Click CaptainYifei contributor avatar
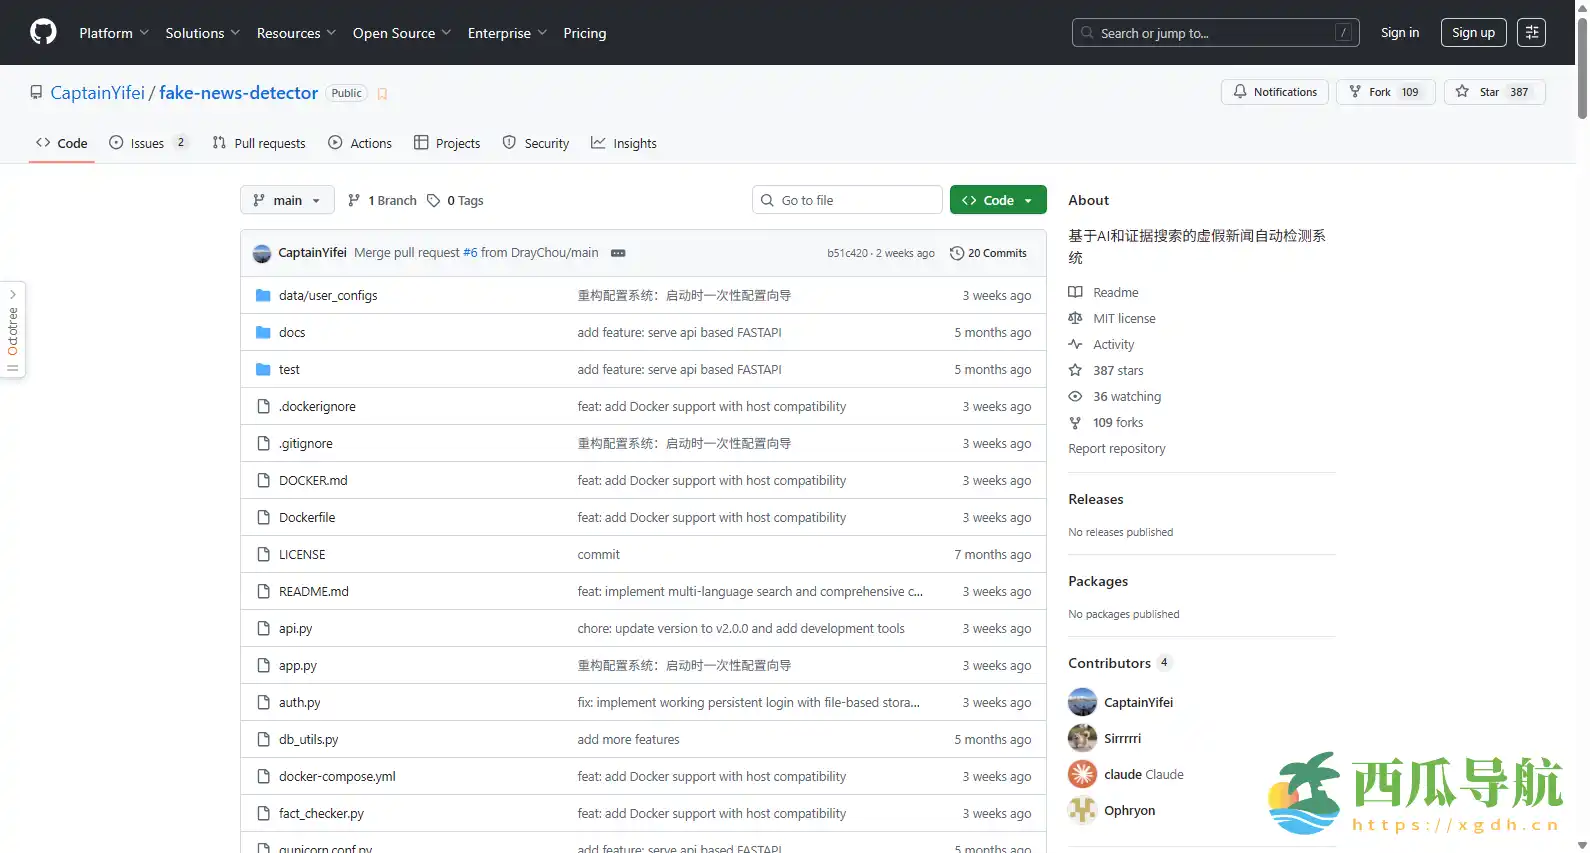This screenshot has width=1590, height=853. [1082, 702]
